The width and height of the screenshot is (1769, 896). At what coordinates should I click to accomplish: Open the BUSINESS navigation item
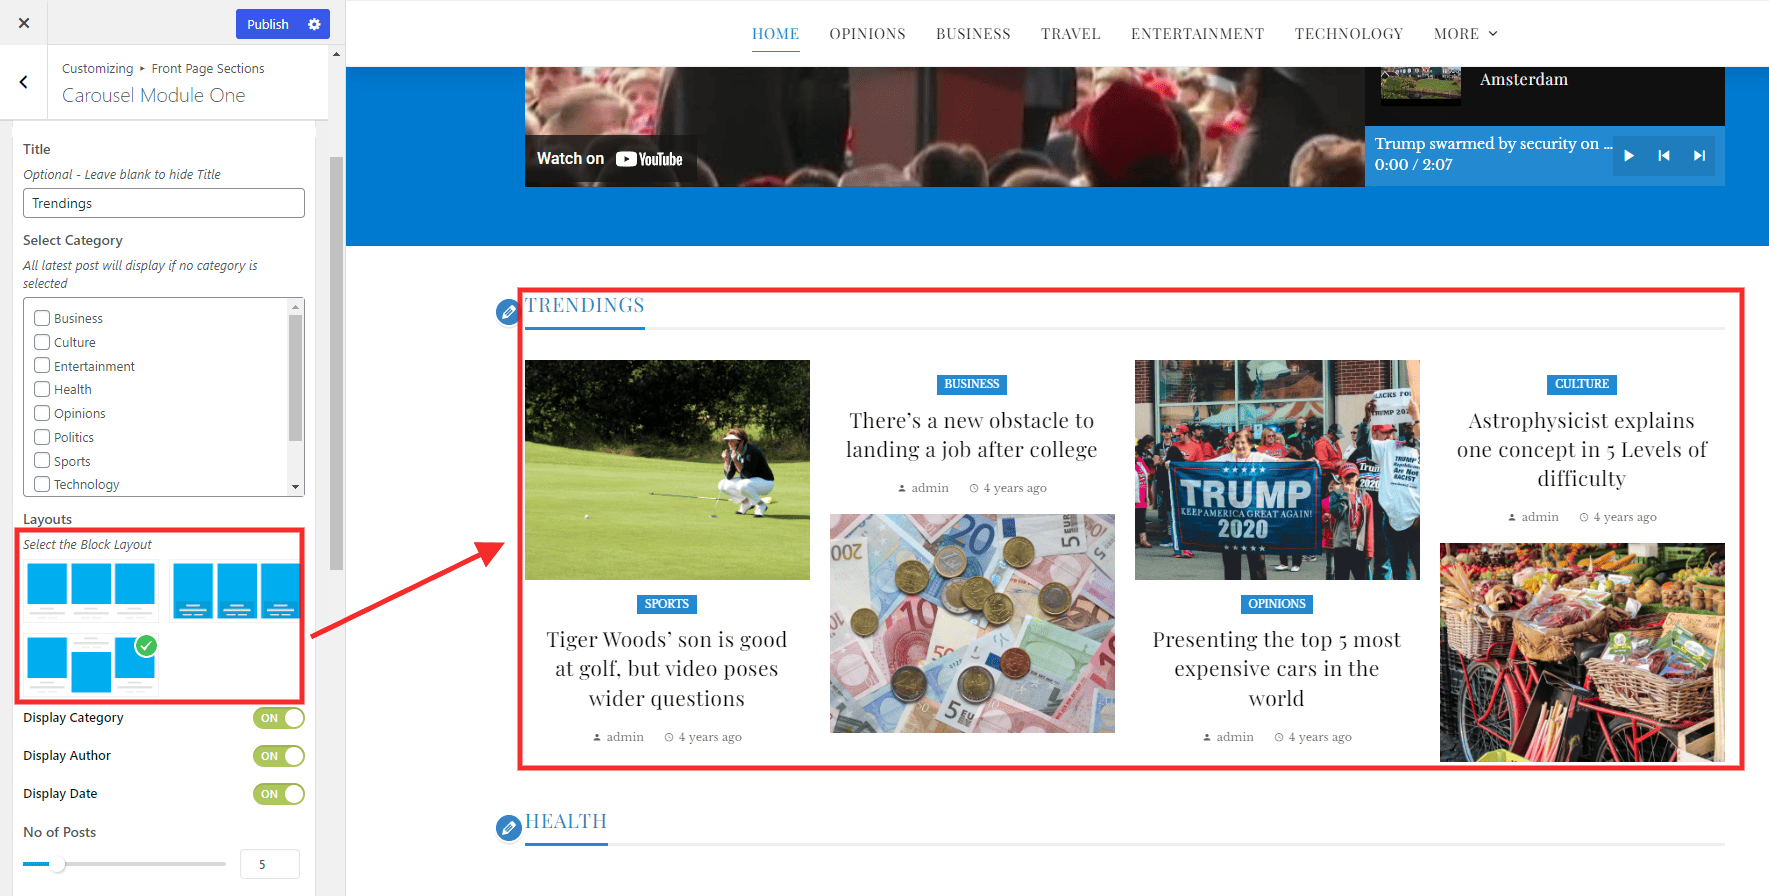pos(973,34)
